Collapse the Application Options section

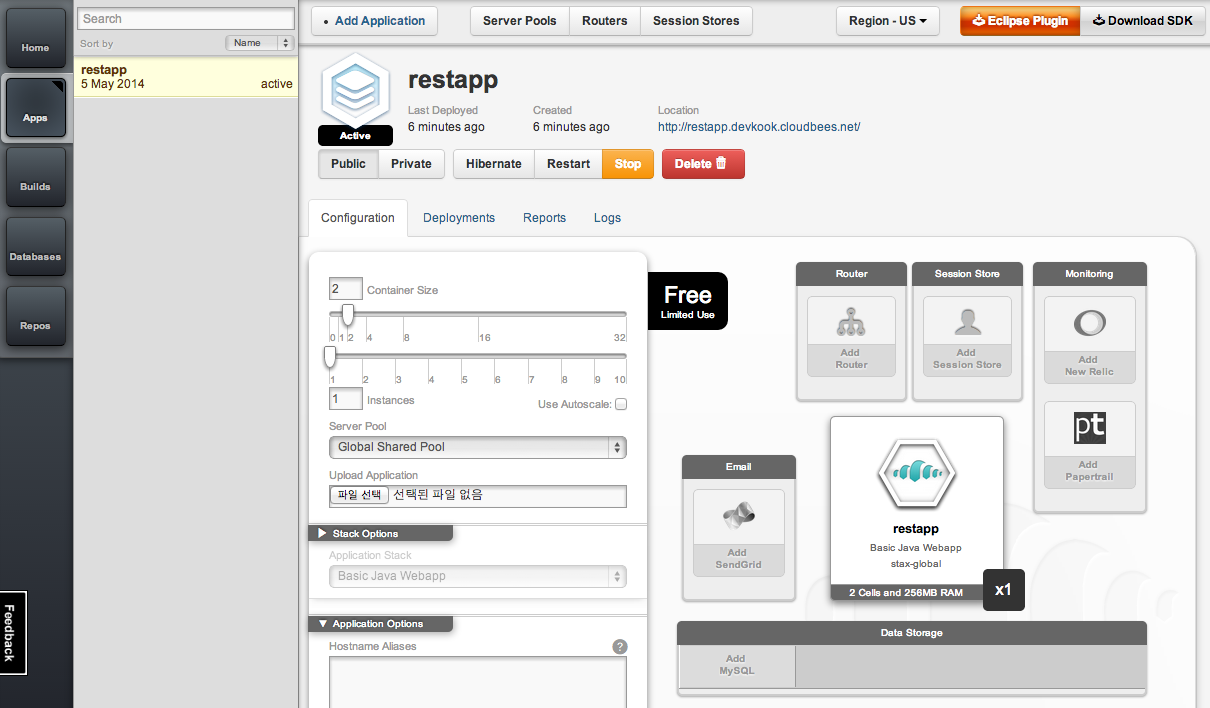click(x=380, y=623)
